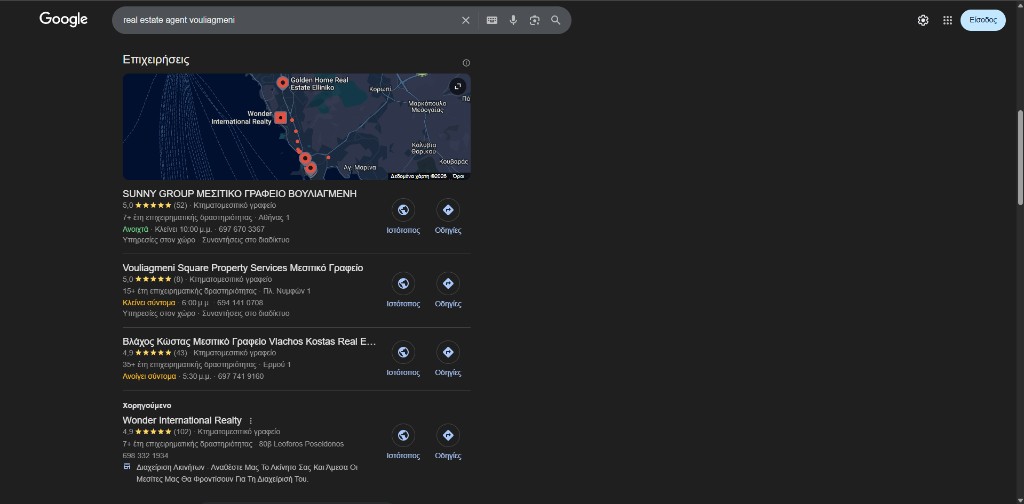Click the Wonder International Realty square map marker
This screenshot has height=504, width=1024.
[x=280, y=118]
